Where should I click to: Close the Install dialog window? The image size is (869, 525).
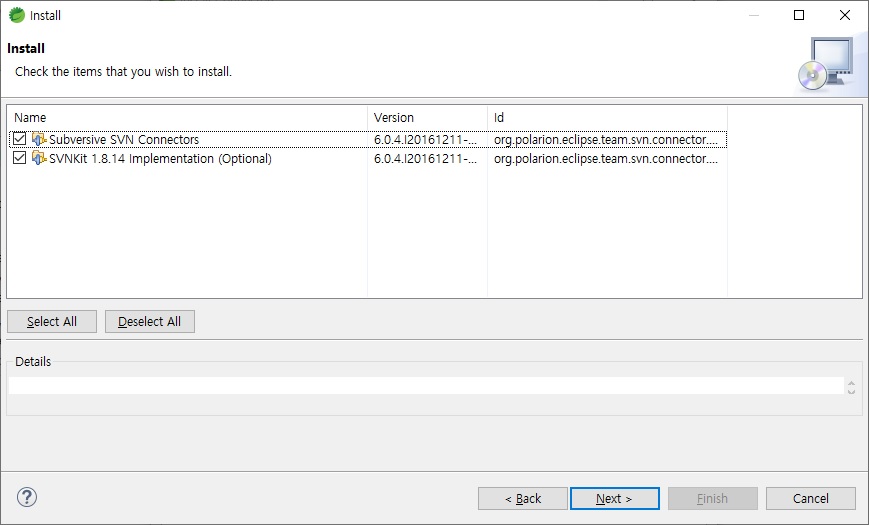[845, 15]
